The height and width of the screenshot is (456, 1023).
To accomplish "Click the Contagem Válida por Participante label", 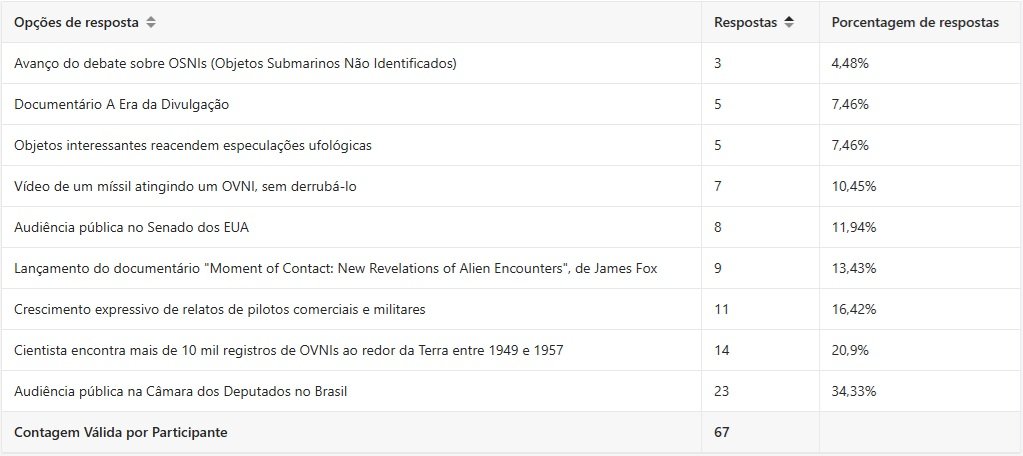I will pos(121,432).
